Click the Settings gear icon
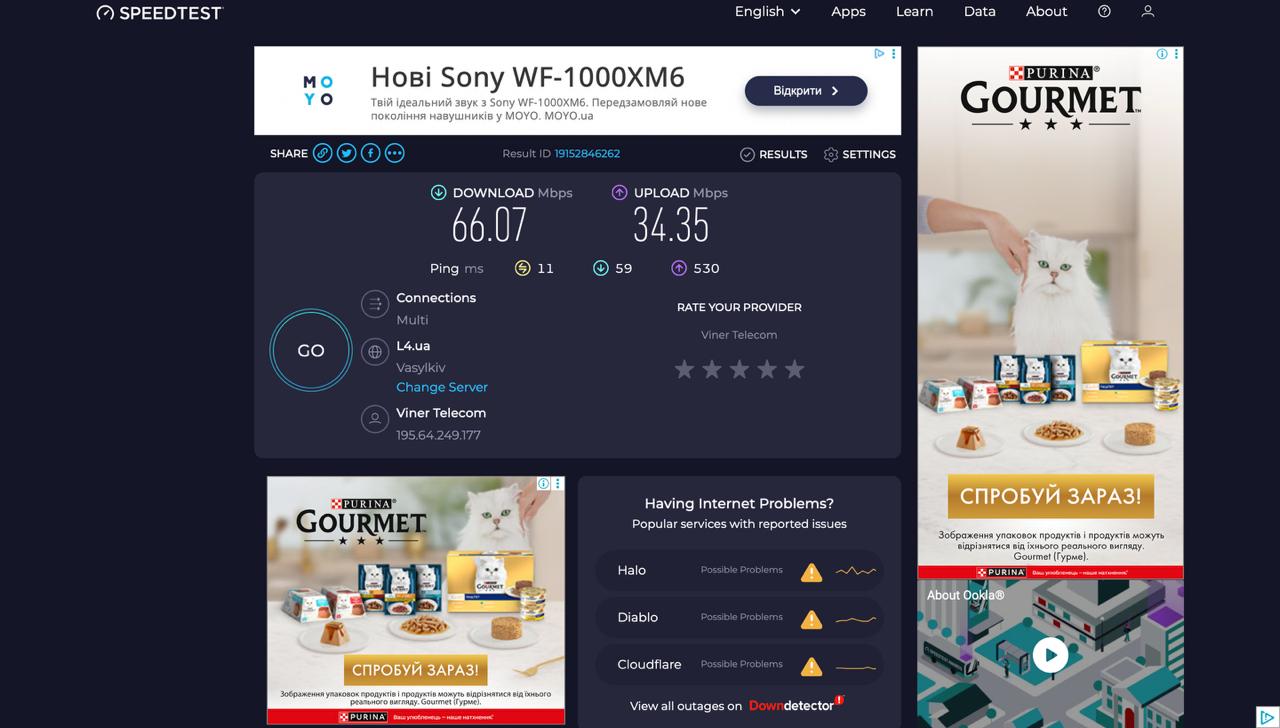The height and width of the screenshot is (728, 1280). tap(831, 154)
